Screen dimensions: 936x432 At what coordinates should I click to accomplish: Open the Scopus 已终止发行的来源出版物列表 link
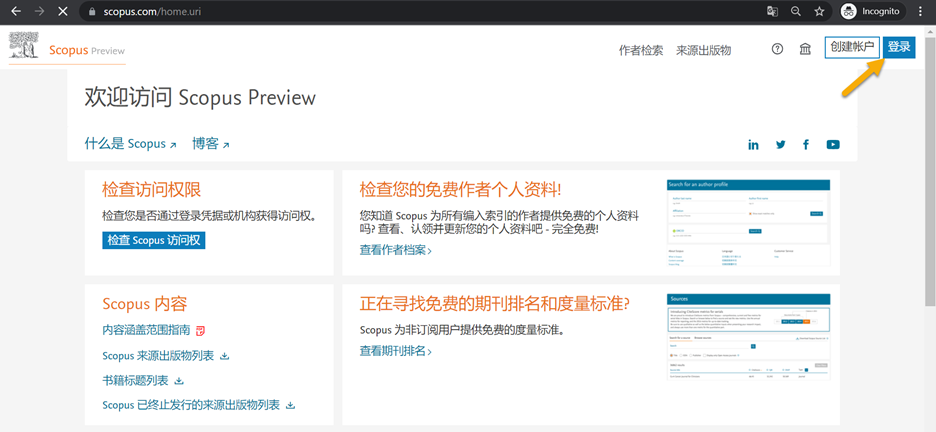[191, 405]
